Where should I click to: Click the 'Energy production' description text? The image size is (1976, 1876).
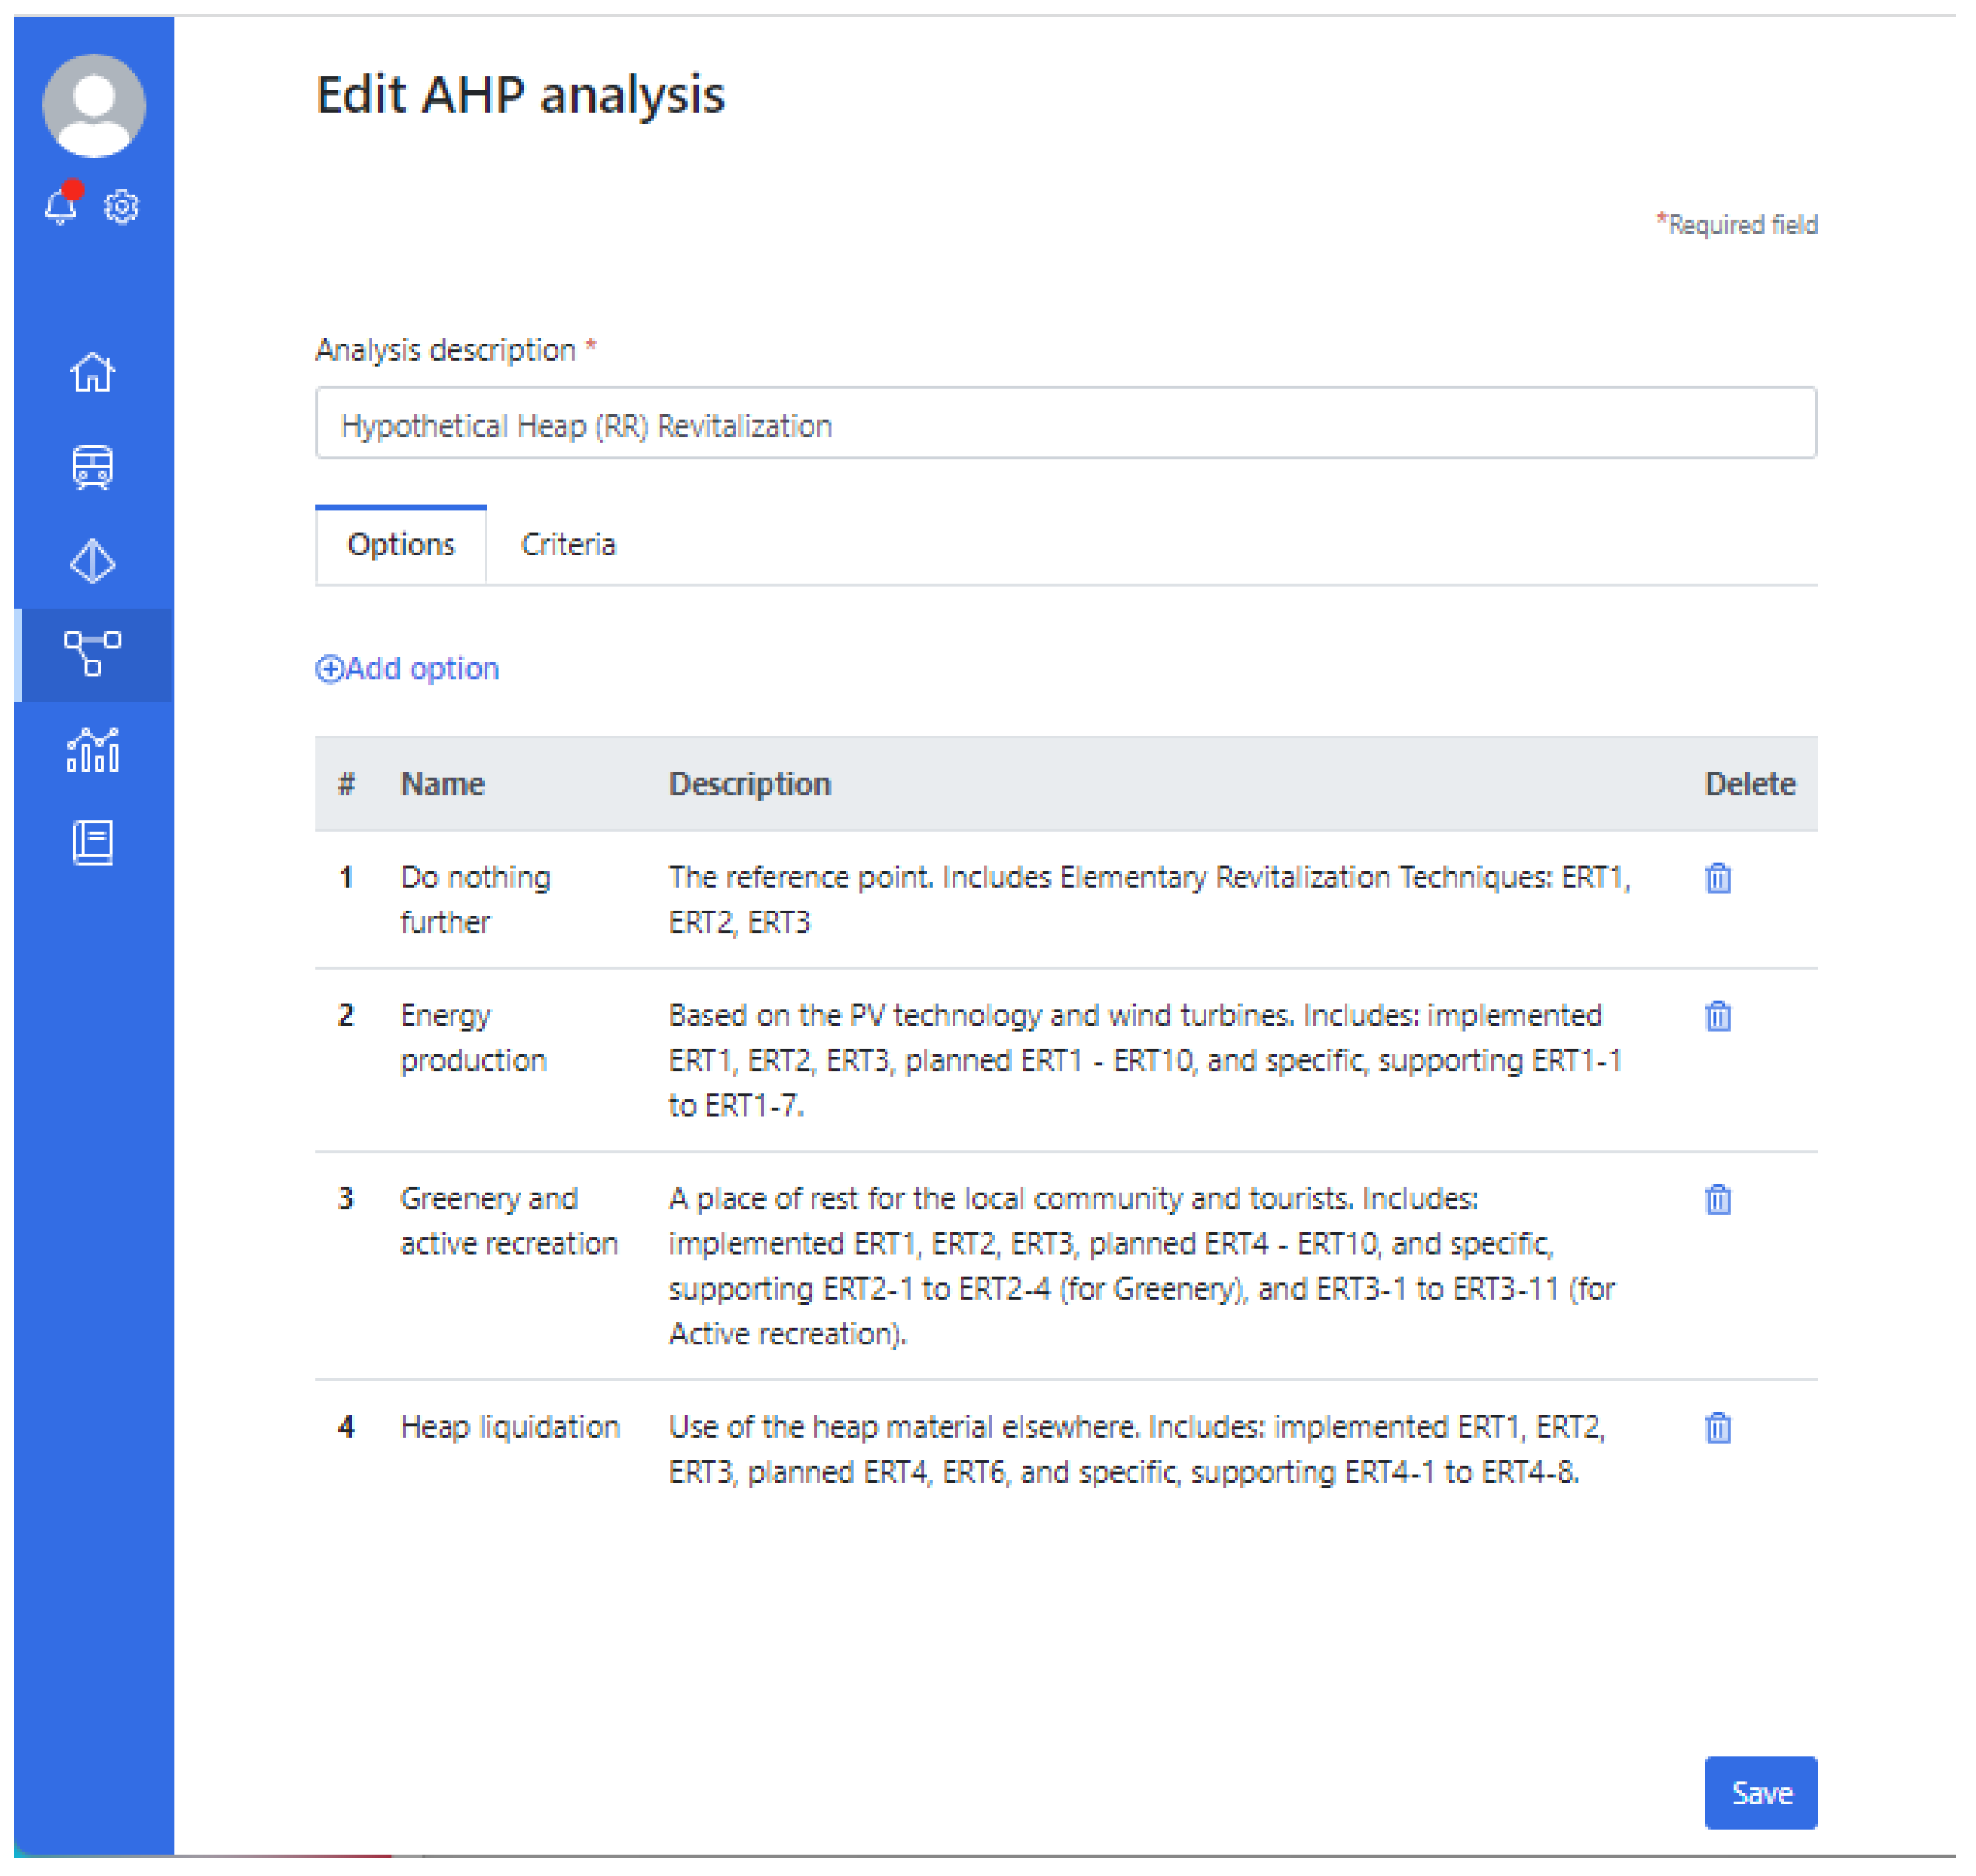[1144, 1059]
